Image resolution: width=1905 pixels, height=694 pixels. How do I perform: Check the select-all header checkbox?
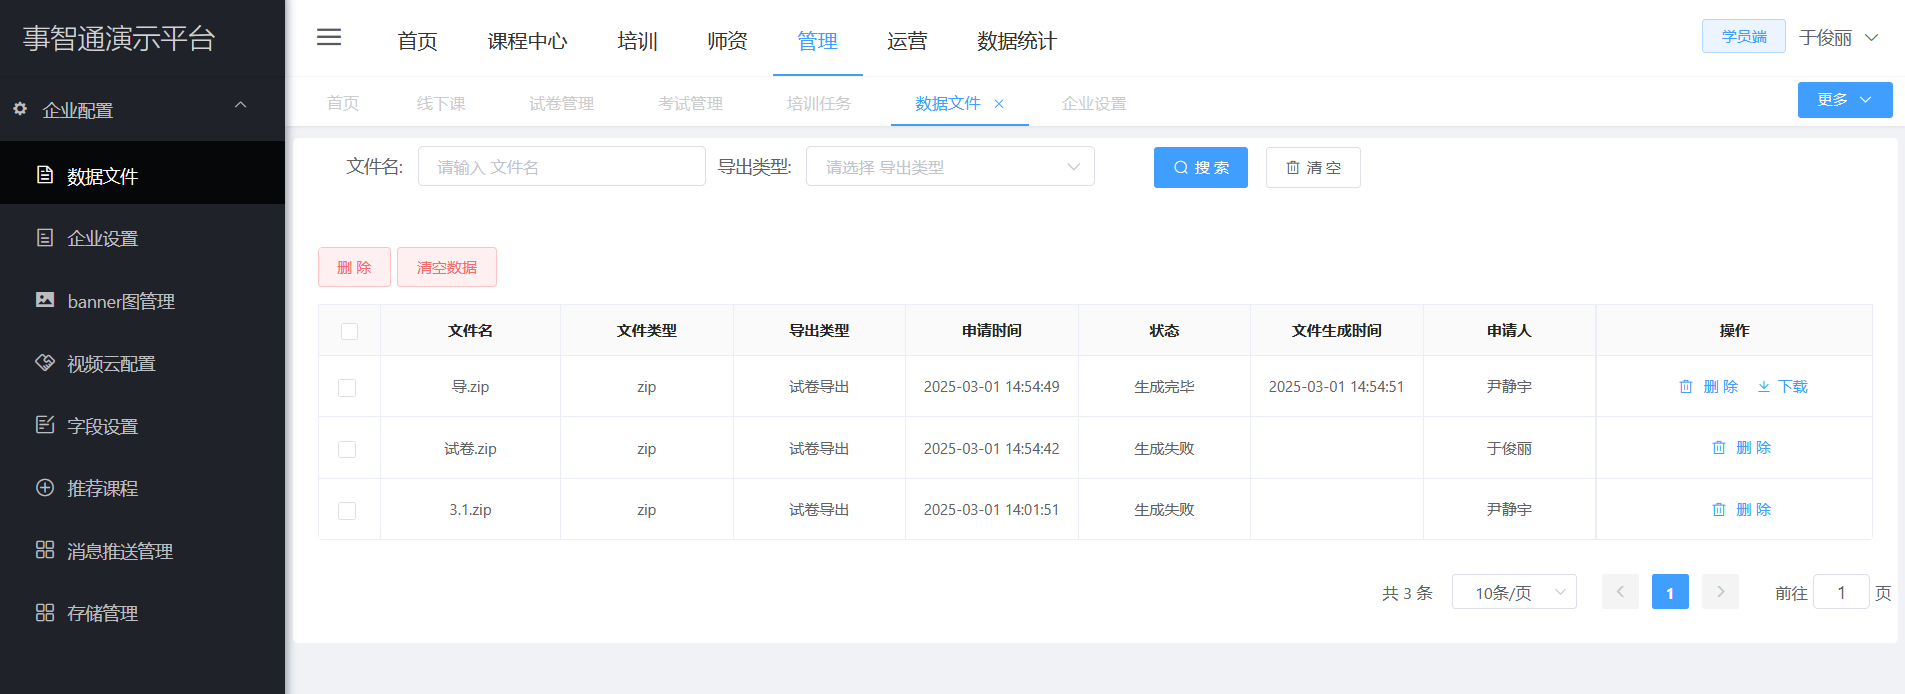[x=349, y=331]
